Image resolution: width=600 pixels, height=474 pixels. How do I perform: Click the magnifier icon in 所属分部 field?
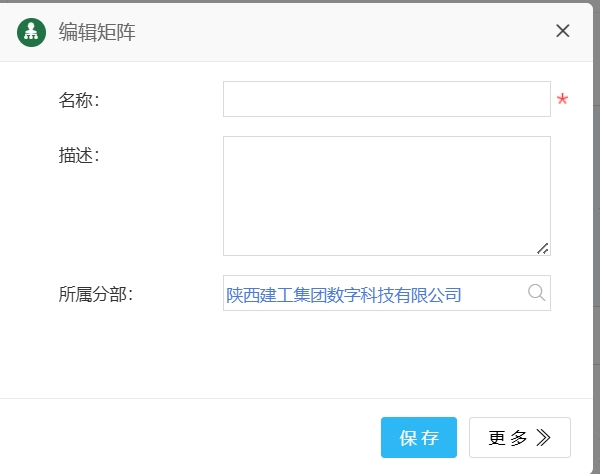536,293
